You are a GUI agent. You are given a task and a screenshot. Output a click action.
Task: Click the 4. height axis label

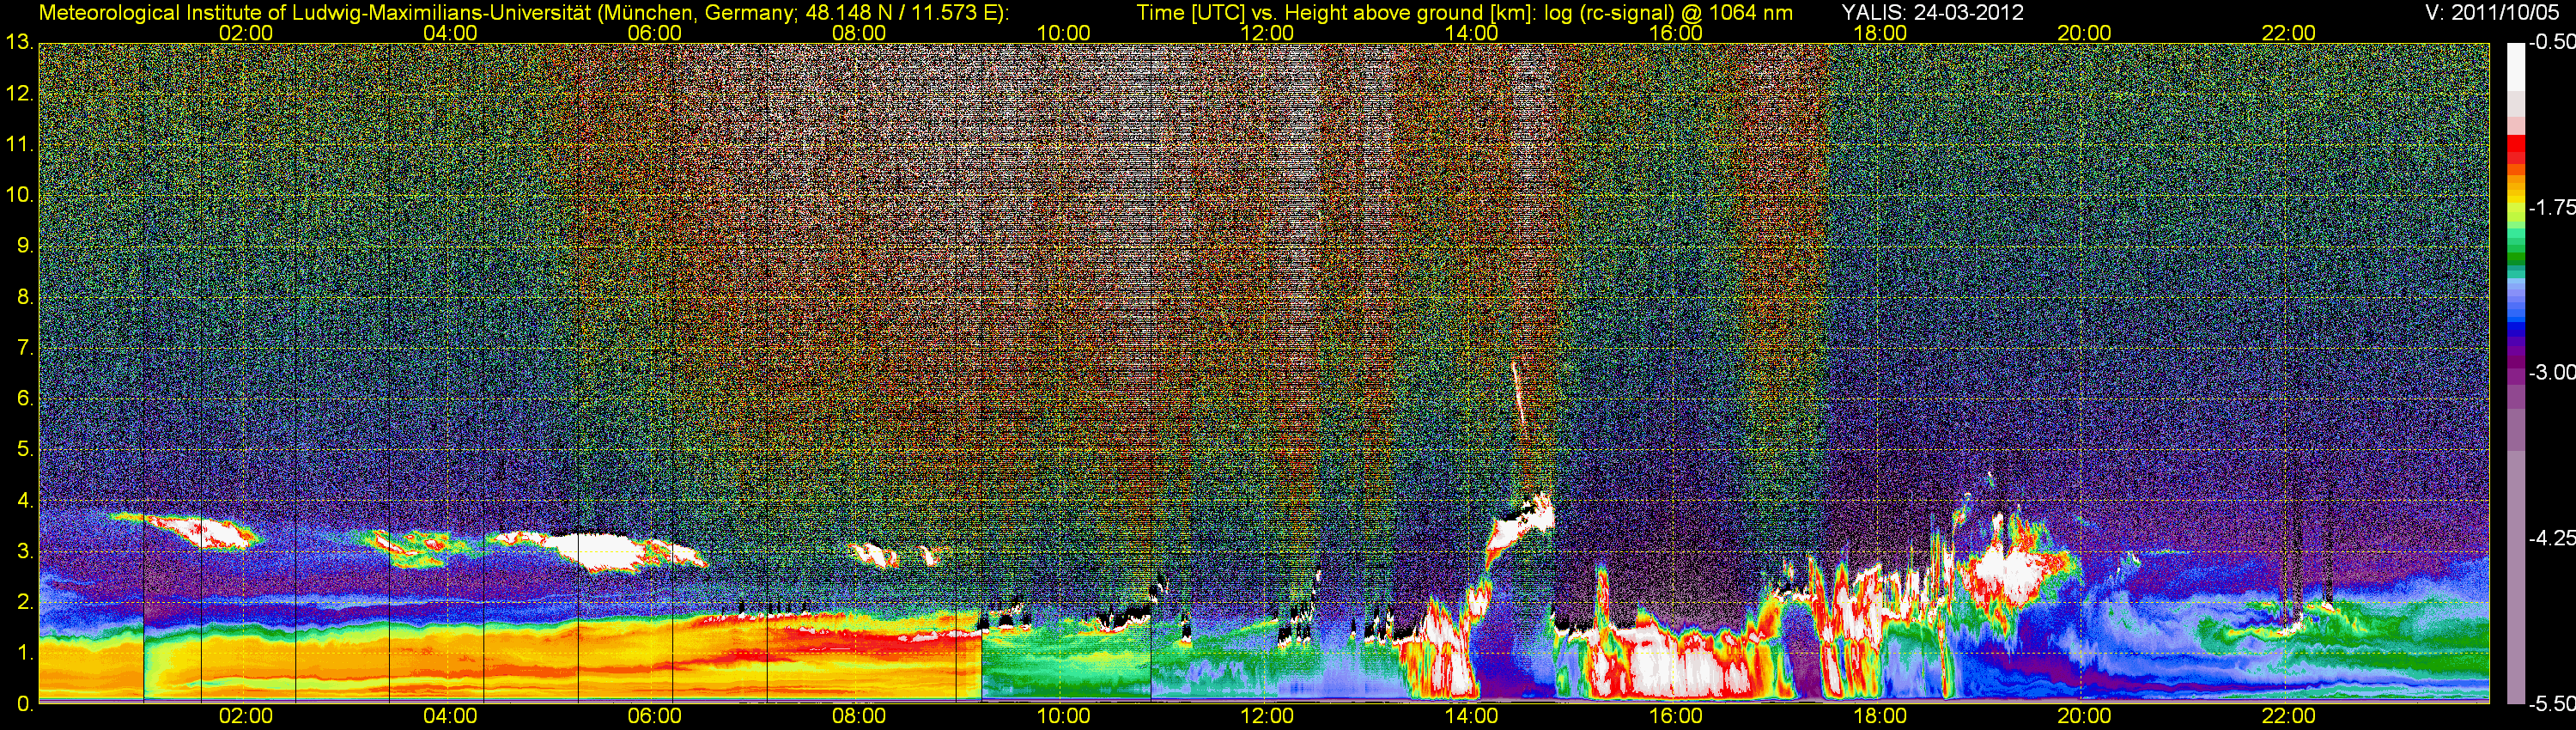[25, 501]
